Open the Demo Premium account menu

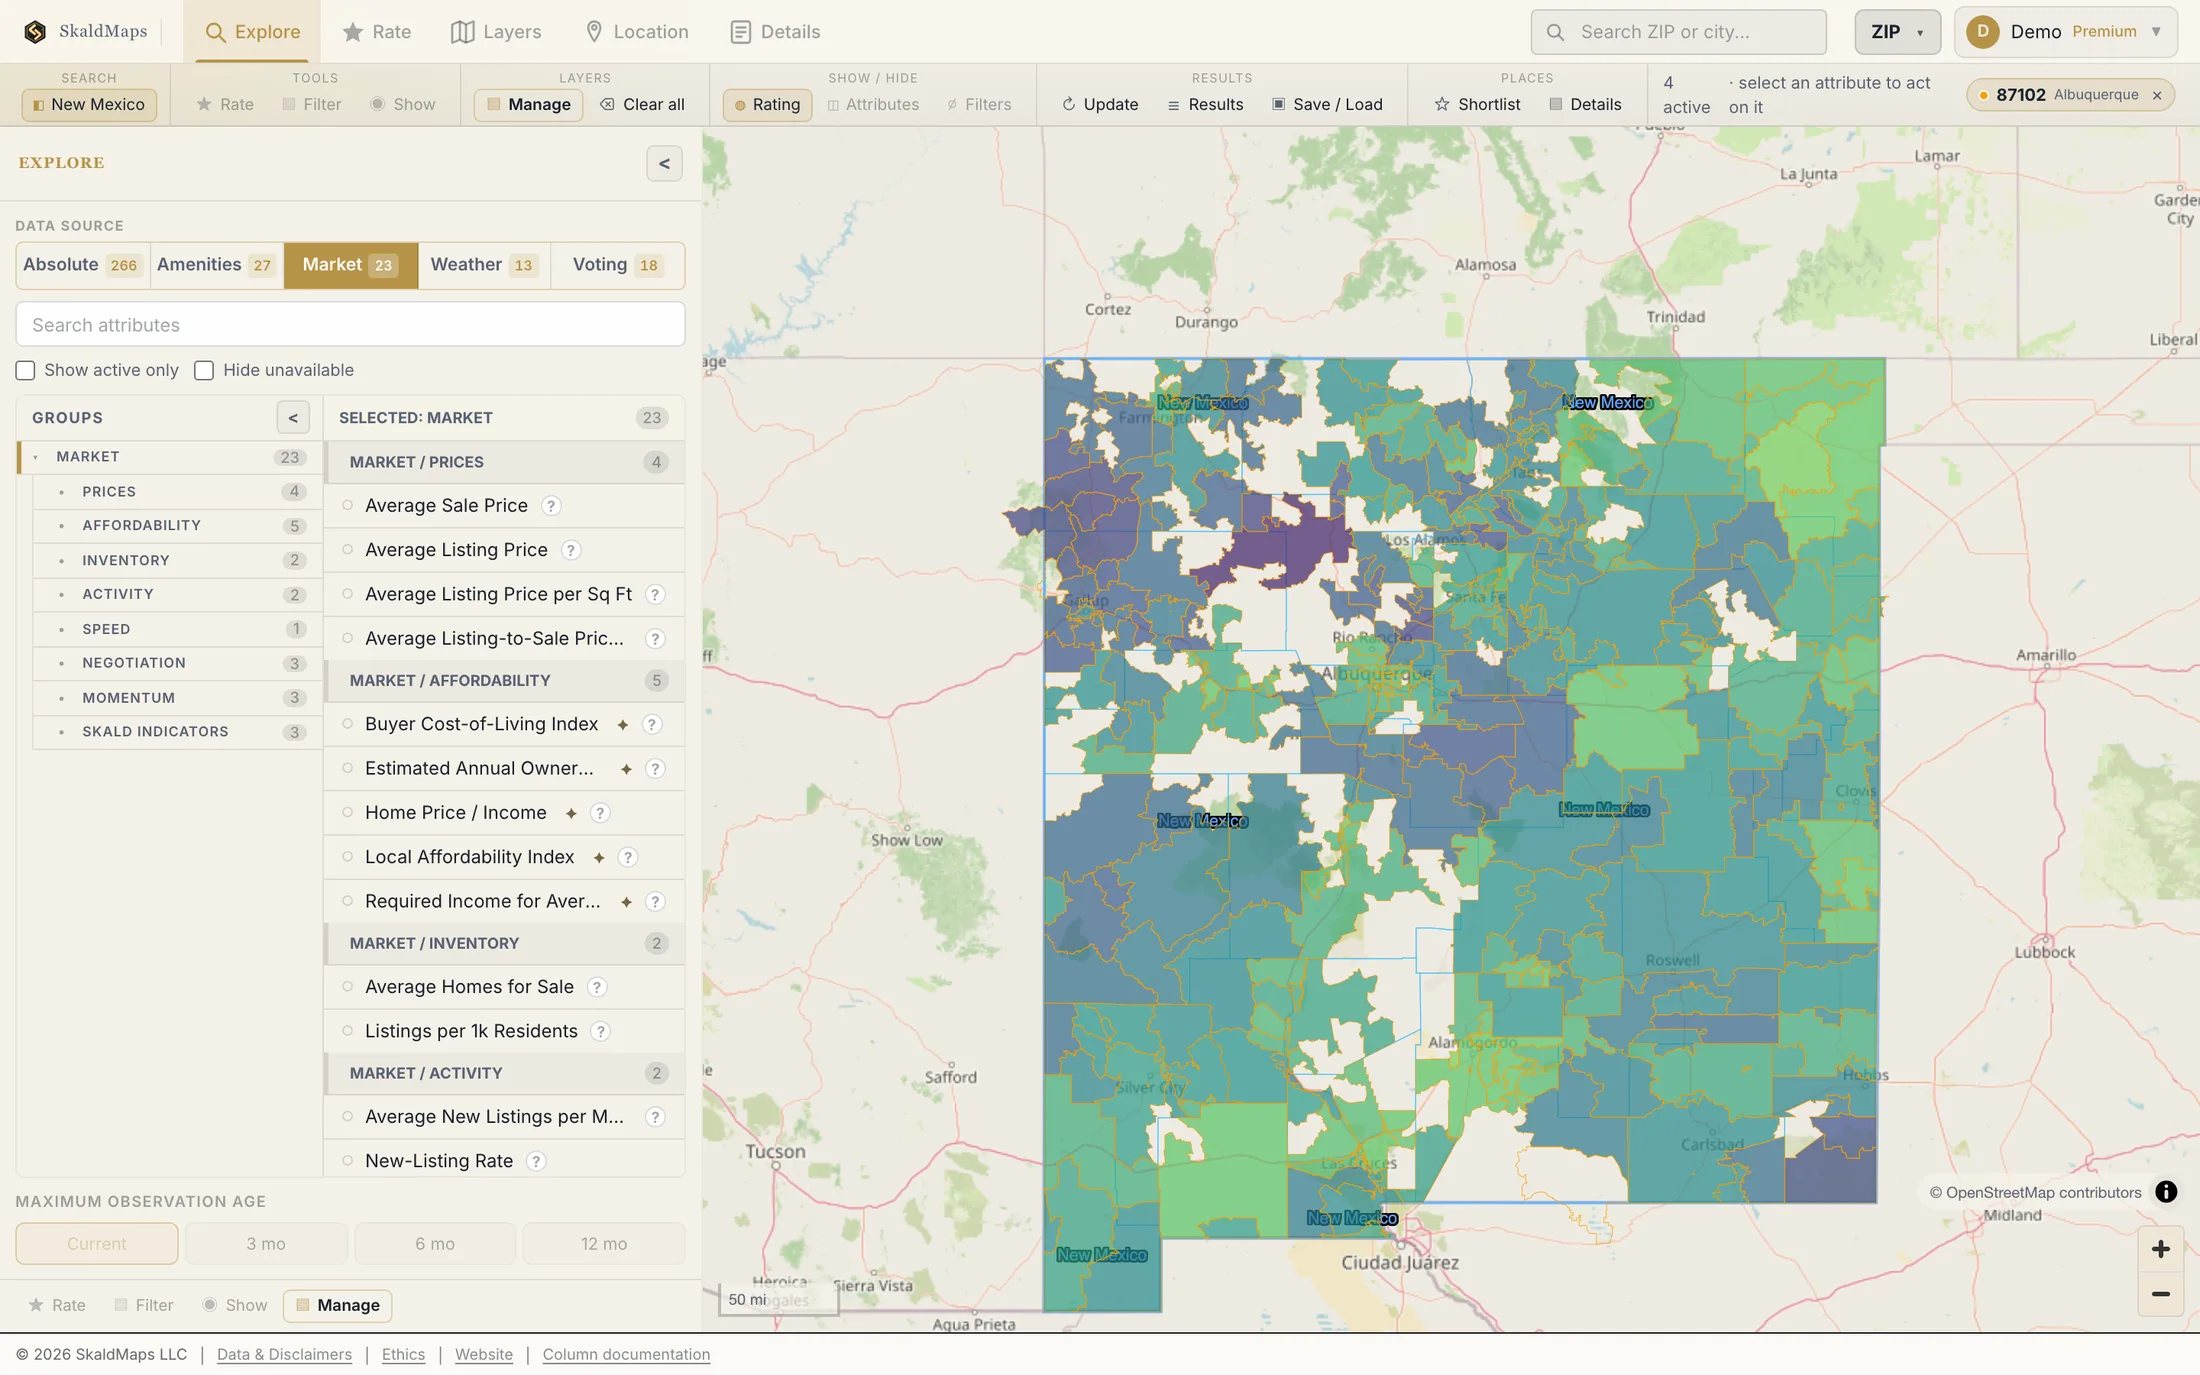pyautogui.click(x=2065, y=32)
